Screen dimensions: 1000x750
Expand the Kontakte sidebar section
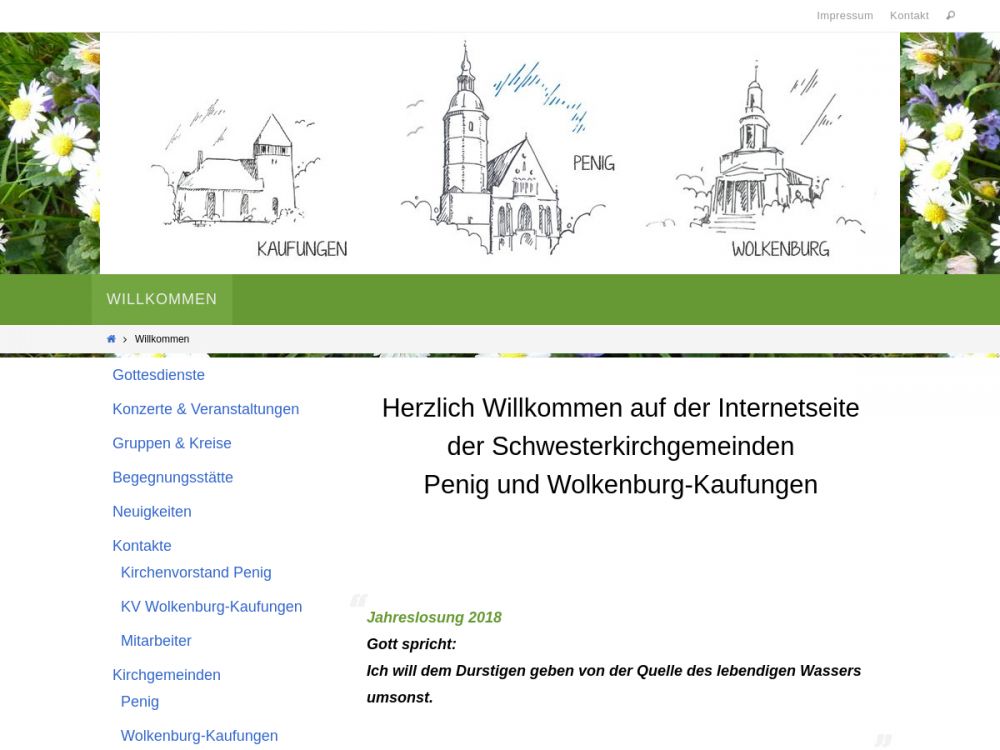(x=141, y=545)
